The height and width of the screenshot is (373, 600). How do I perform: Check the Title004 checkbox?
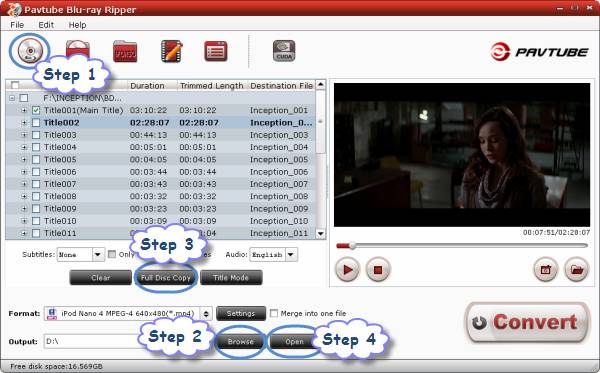pyautogui.click(x=36, y=147)
